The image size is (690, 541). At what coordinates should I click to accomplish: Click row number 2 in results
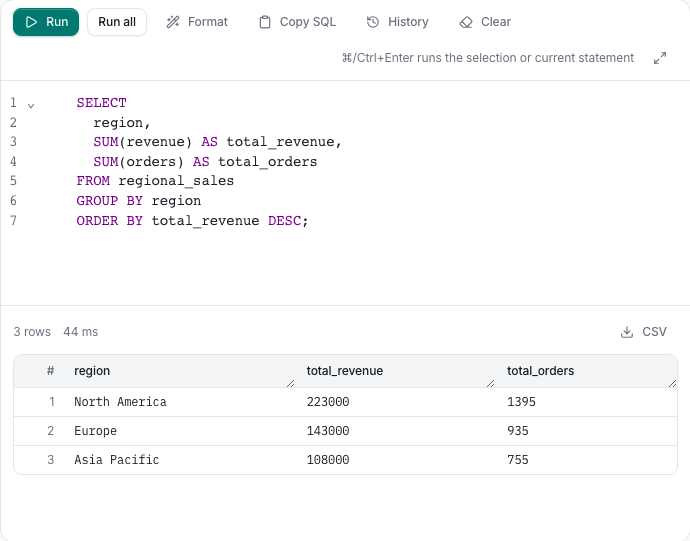[51, 431]
